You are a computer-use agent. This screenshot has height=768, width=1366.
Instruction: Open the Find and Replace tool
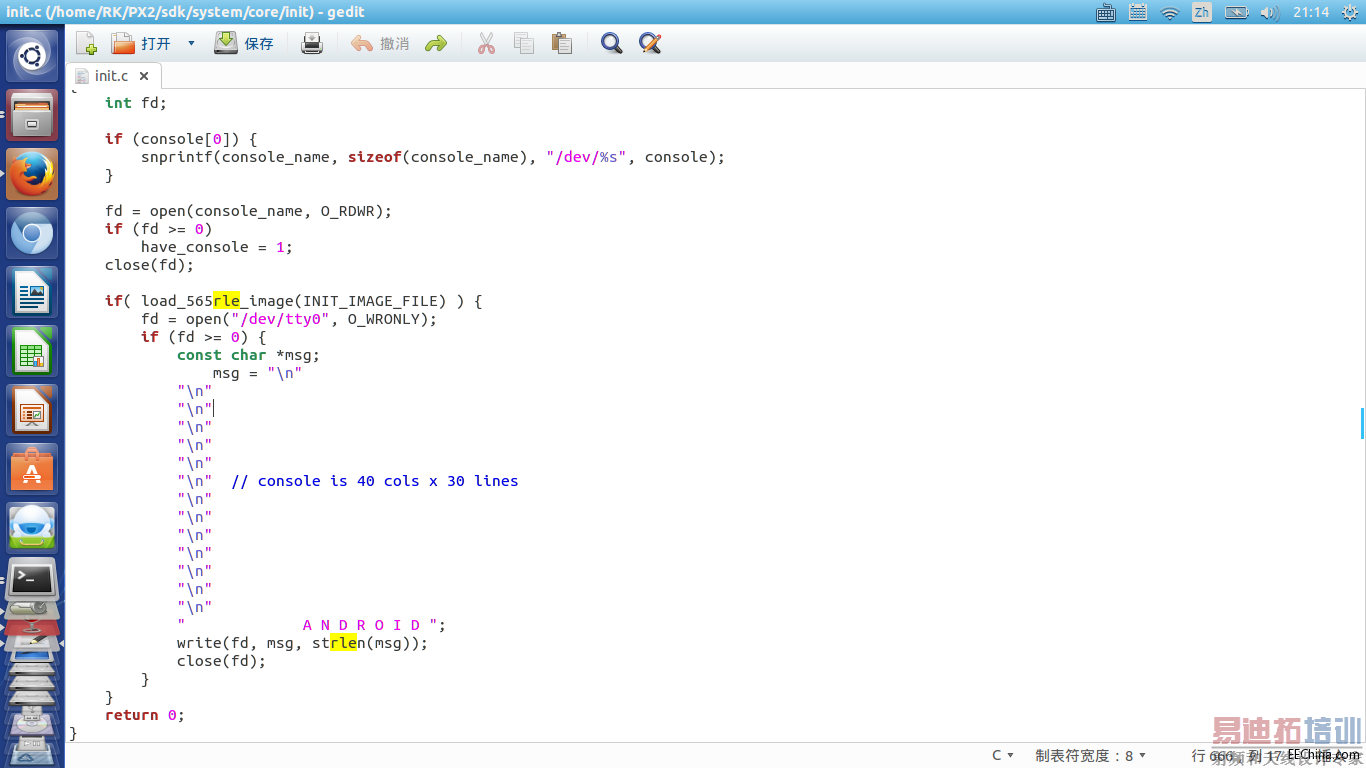pyautogui.click(x=650, y=43)
